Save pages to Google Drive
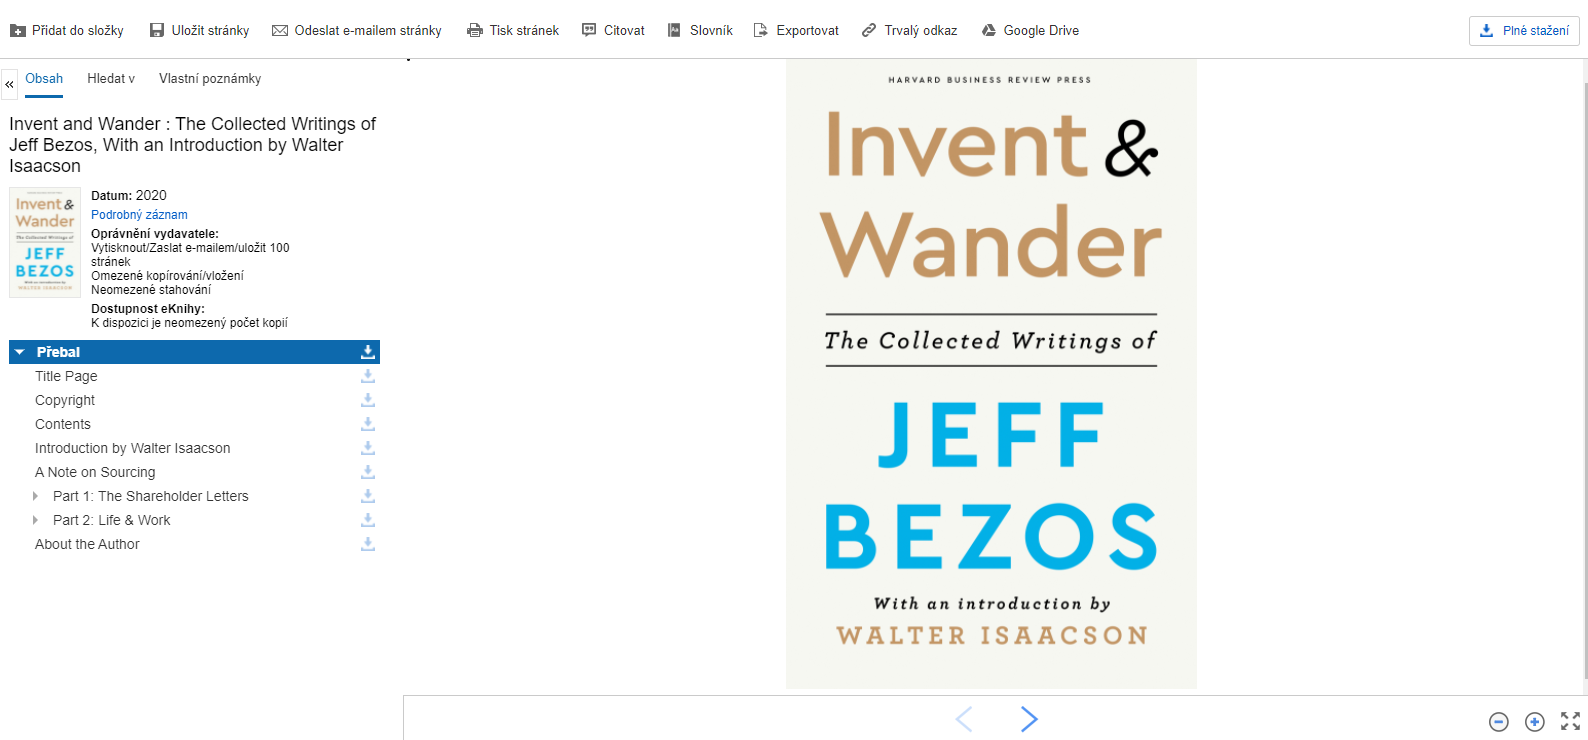1588x740 pixels. (1030, 30)
